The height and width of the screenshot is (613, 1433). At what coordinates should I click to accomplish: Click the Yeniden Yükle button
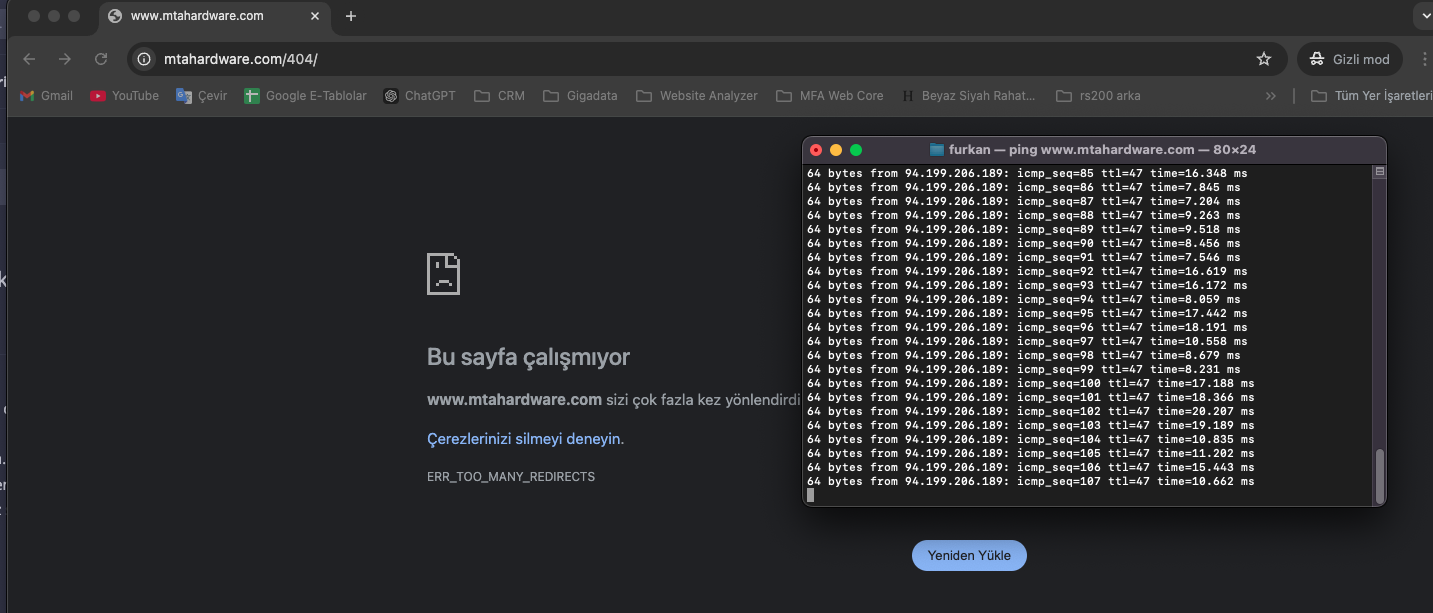(969, 555)
